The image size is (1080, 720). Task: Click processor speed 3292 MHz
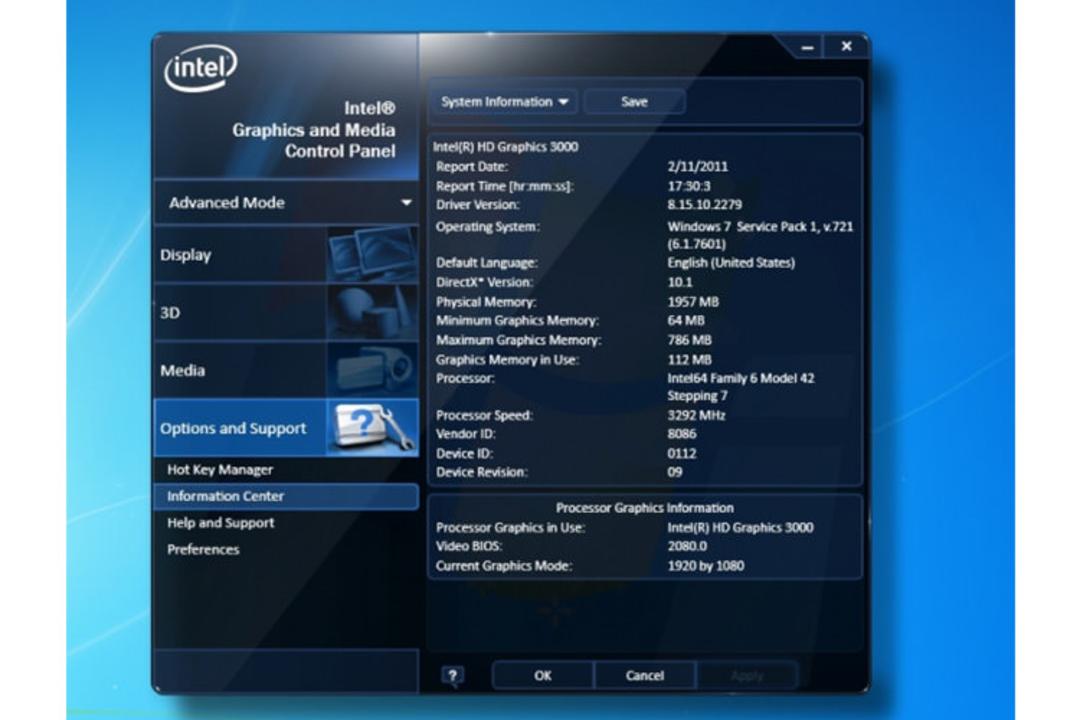pos(696,415)
